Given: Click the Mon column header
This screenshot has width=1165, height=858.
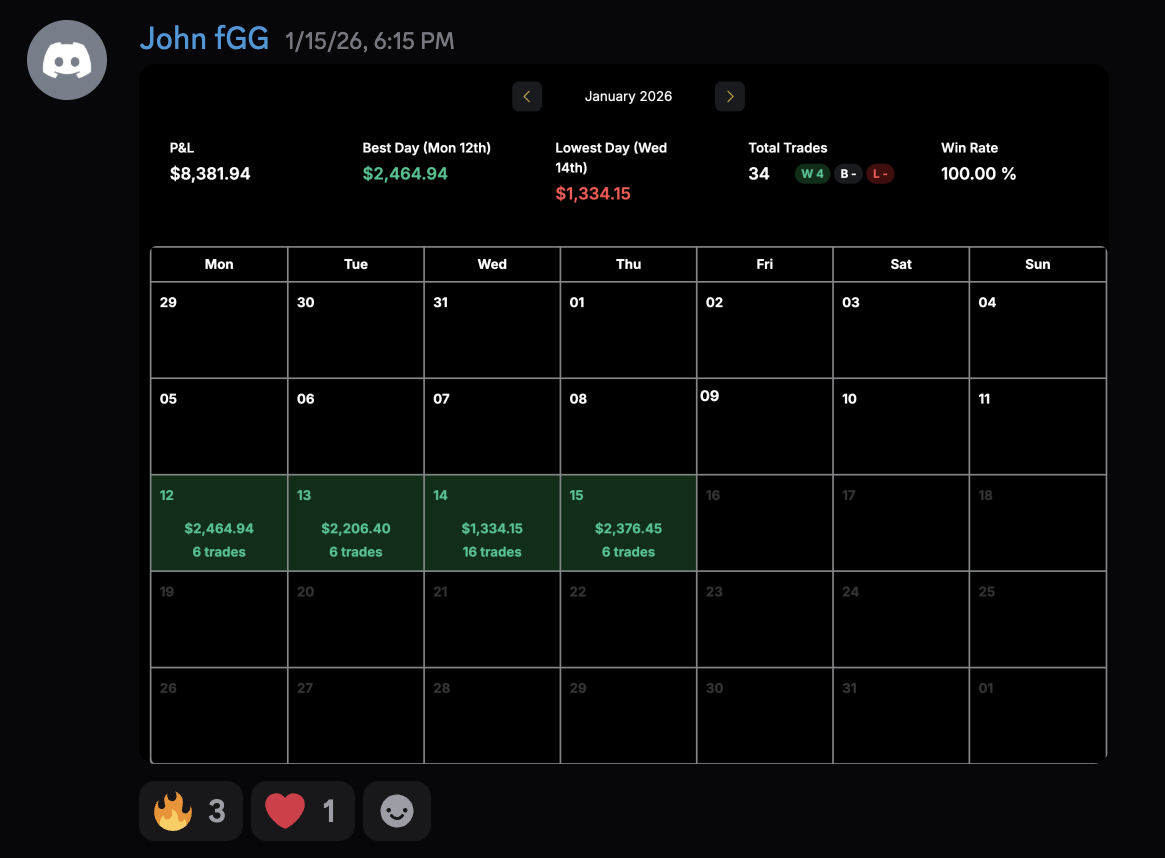Looking at the screenshot, I should pos(219,264).
